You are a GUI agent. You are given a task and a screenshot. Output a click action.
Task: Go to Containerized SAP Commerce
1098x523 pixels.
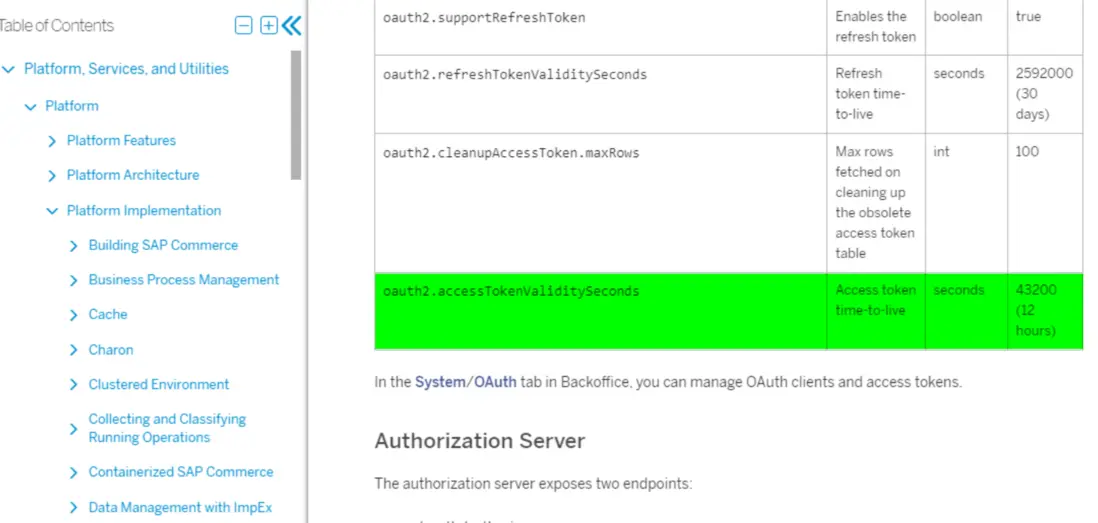(180, 472)
